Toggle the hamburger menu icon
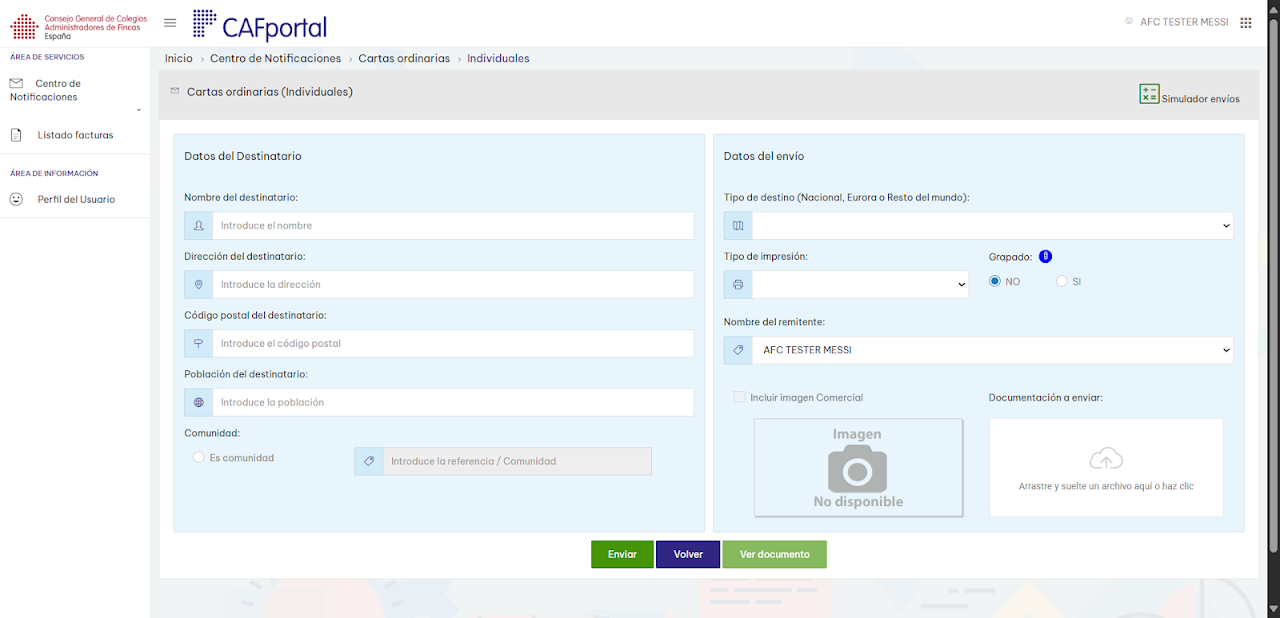Viewport: 1280px width, 618px height. [170, 23]
